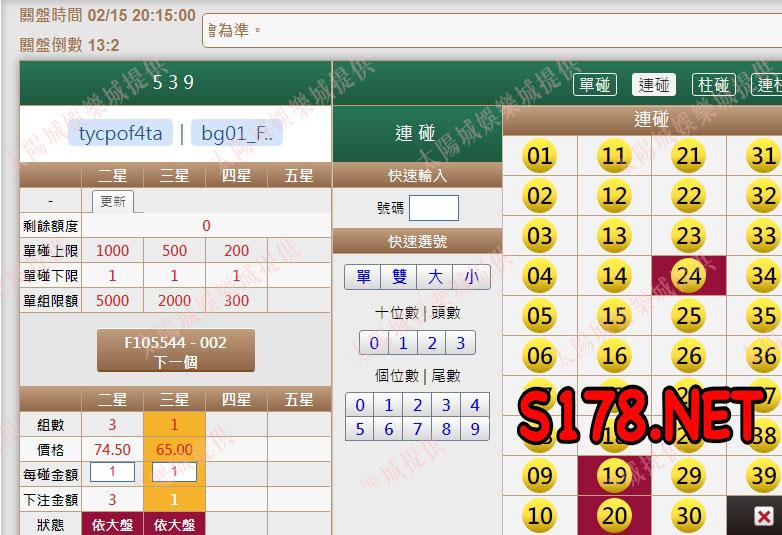Viewport: 782px width, 535px height.
Task: Deselect highlighted number ball 19
Action: point(614,476)
